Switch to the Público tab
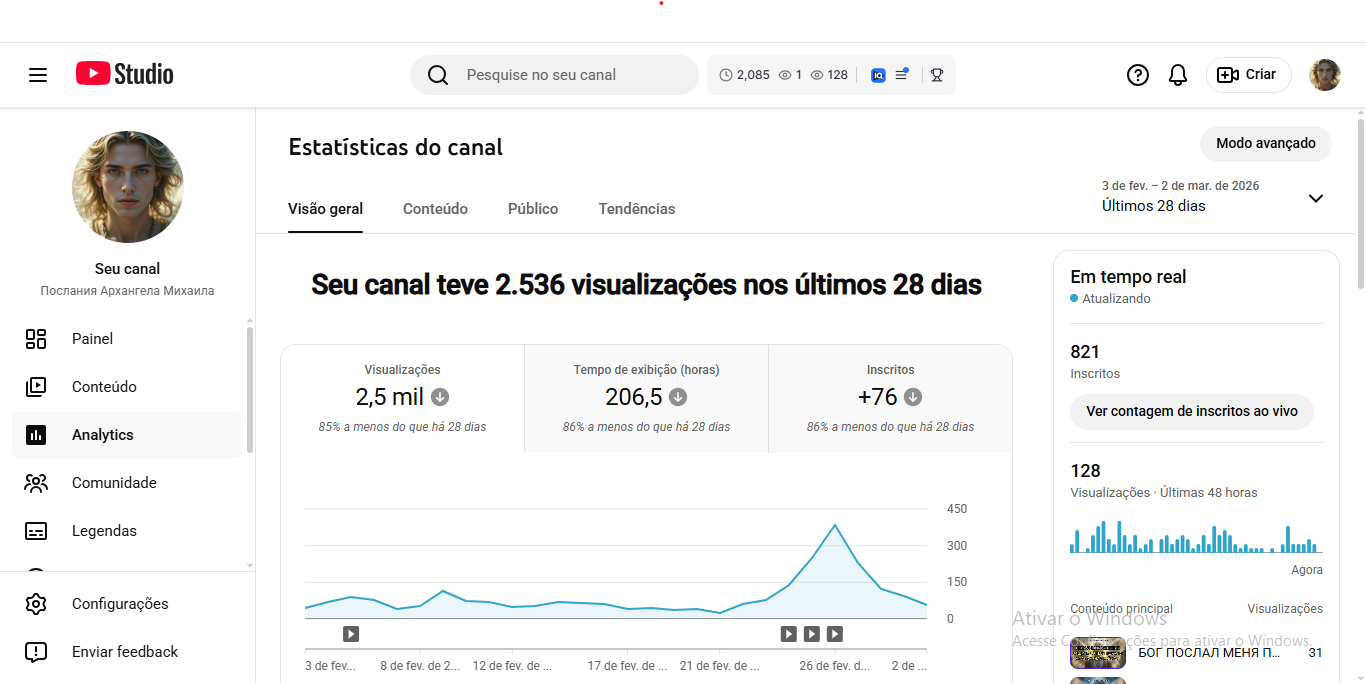The width and height of the screenshot is (1366, 684). [533, 208]
